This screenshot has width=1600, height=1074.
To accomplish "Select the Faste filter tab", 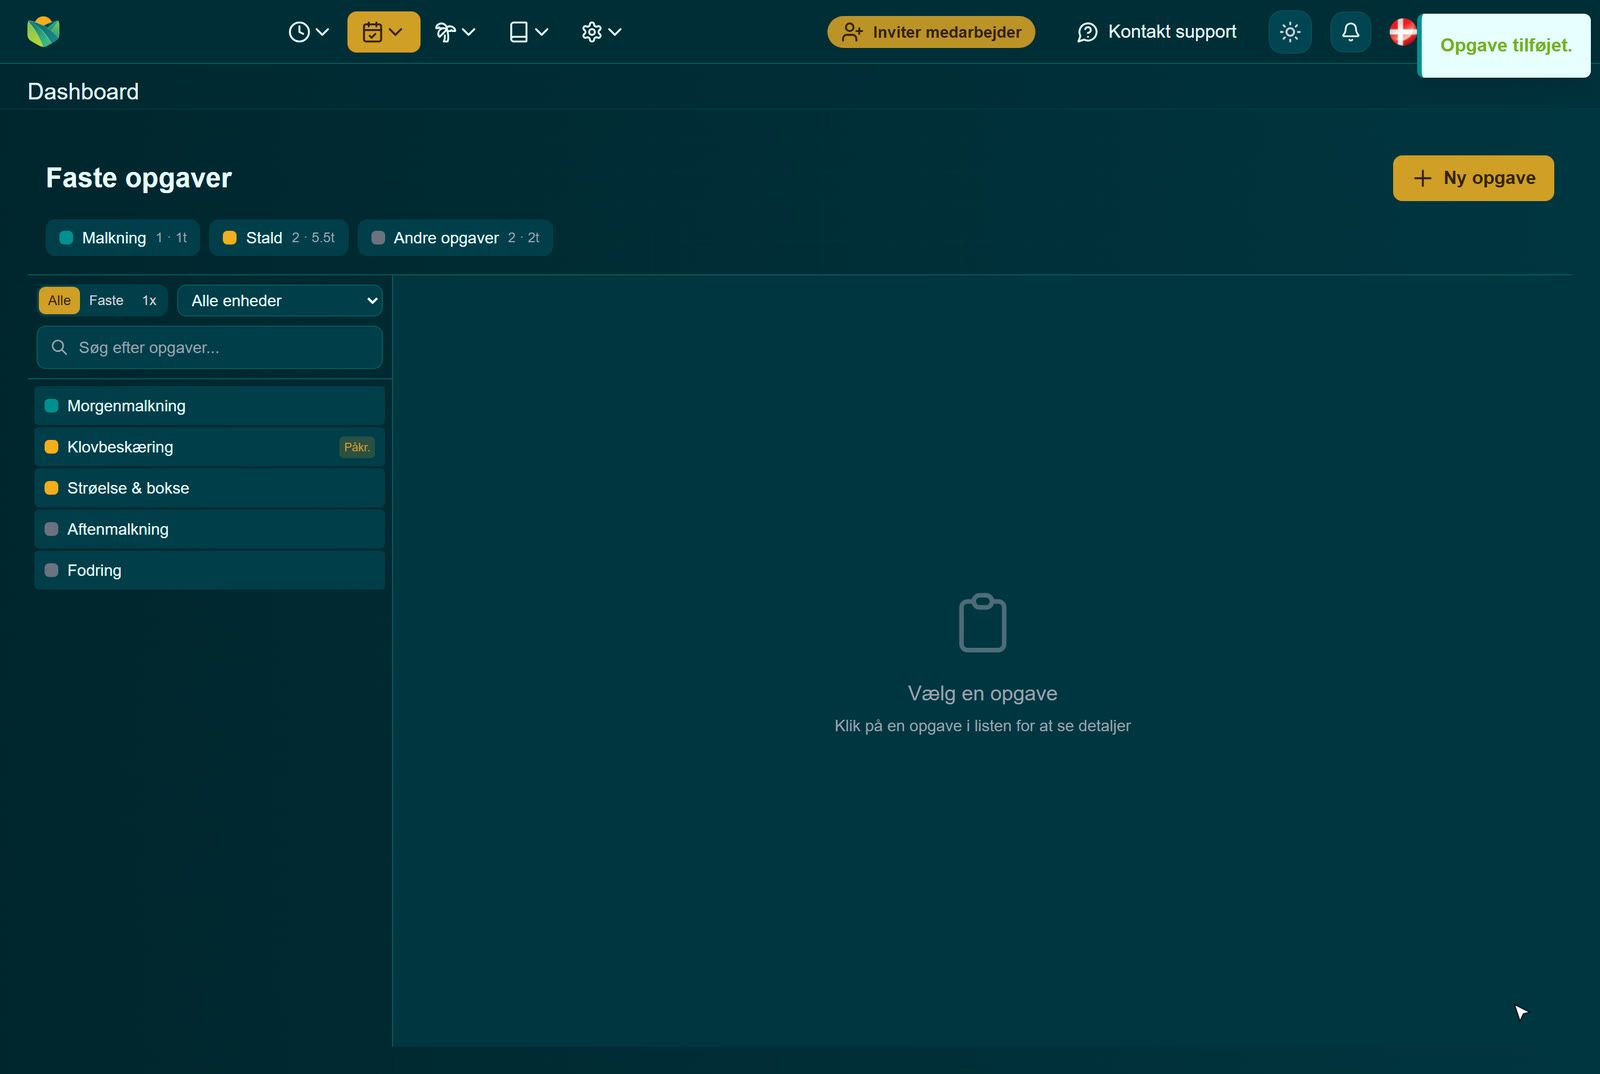I will click(106, 301).
